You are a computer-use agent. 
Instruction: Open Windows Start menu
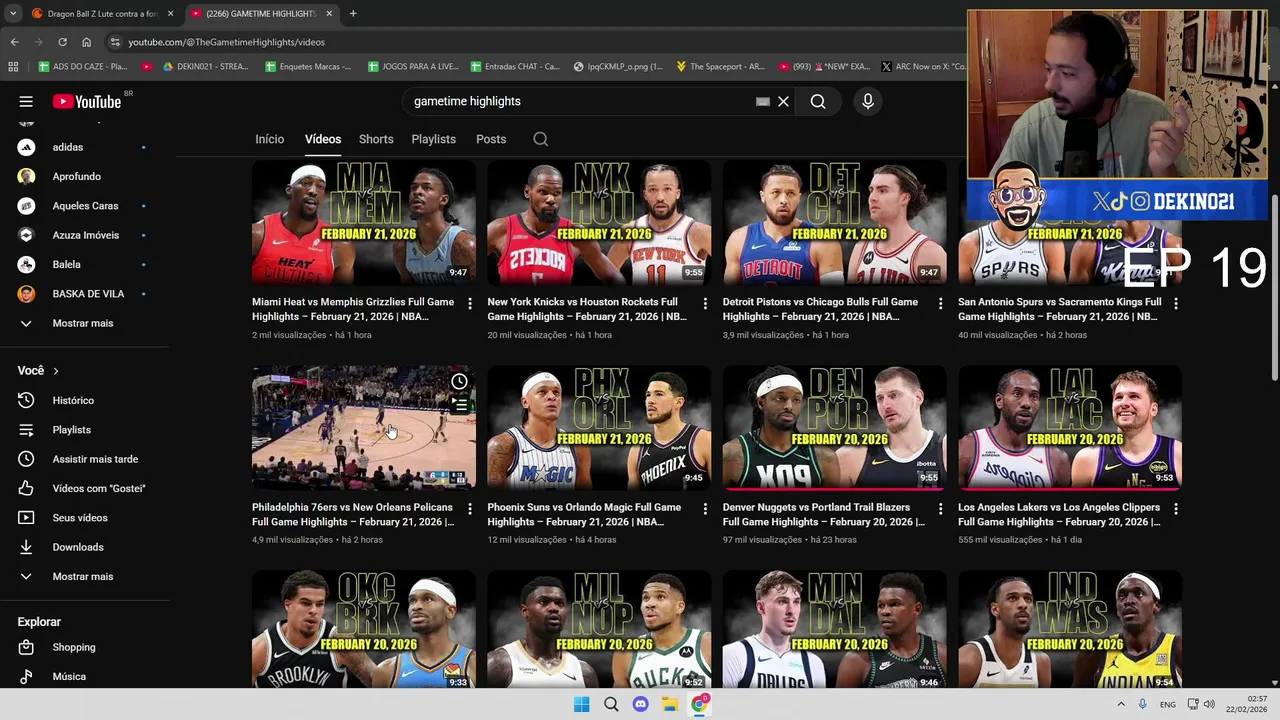click(581, 704)
